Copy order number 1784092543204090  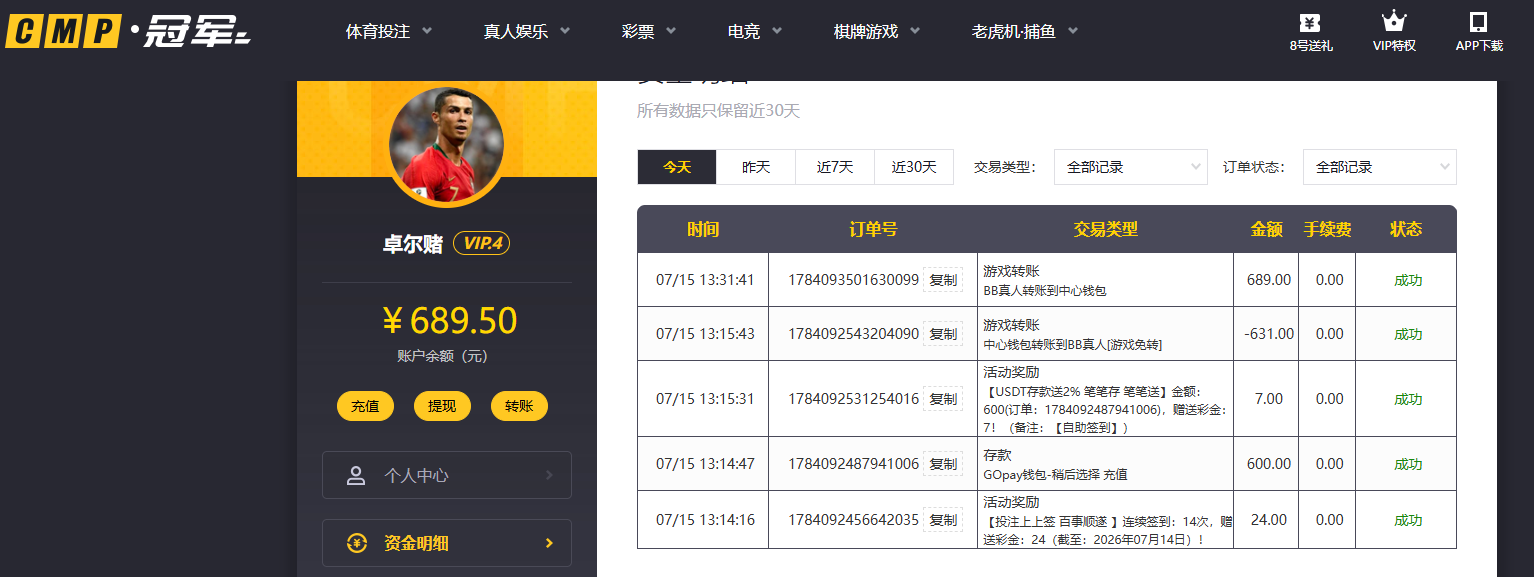[943, 334]
